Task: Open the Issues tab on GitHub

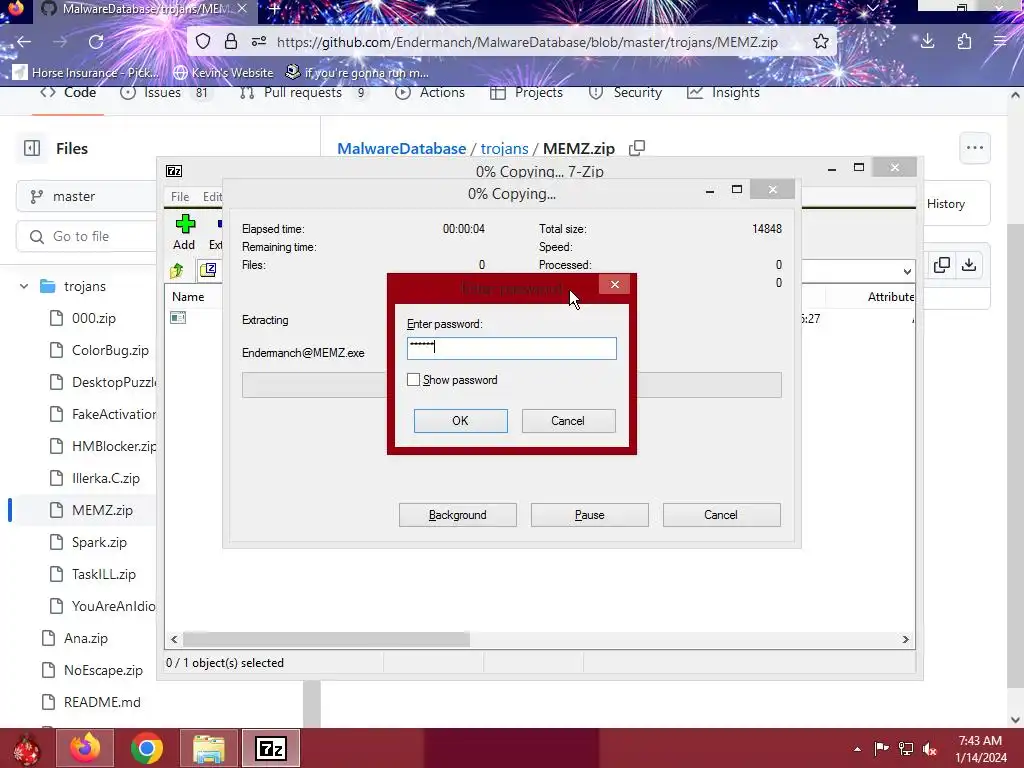Action: [x=166, y=93]
